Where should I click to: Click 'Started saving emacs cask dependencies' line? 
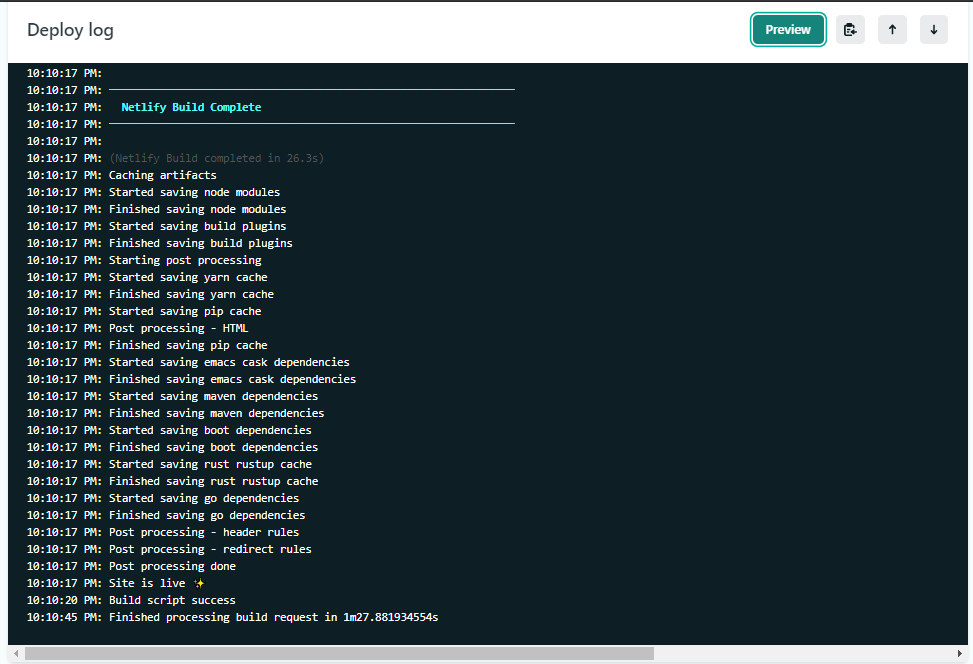pyautogui.click(x=229, y=362)
